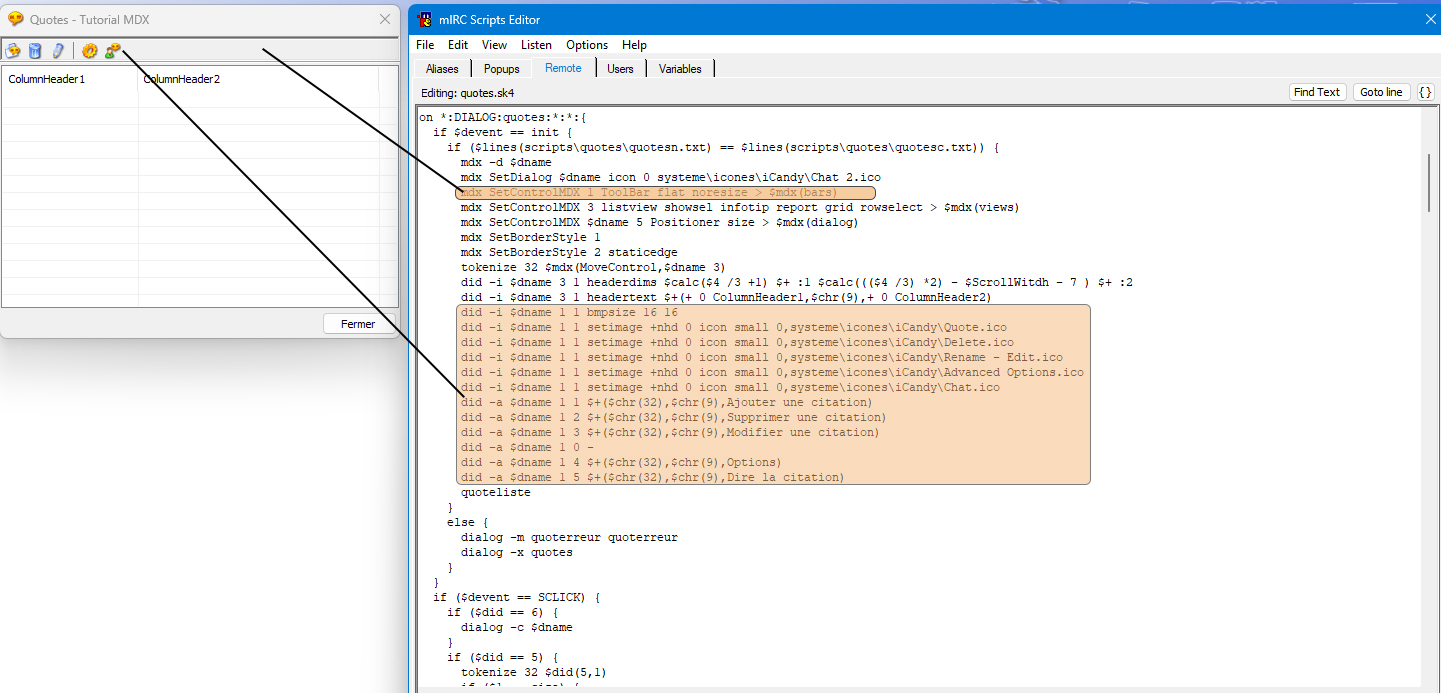Select the Popups tab

coord(501,69)
